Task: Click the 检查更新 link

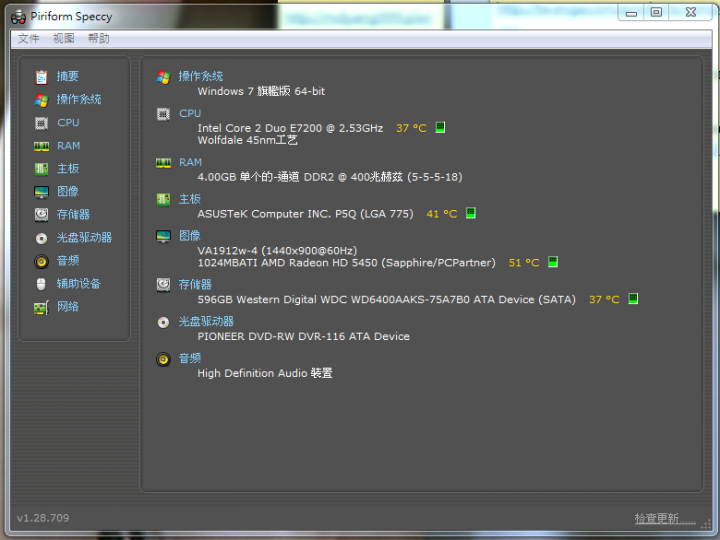Action: 665,519
